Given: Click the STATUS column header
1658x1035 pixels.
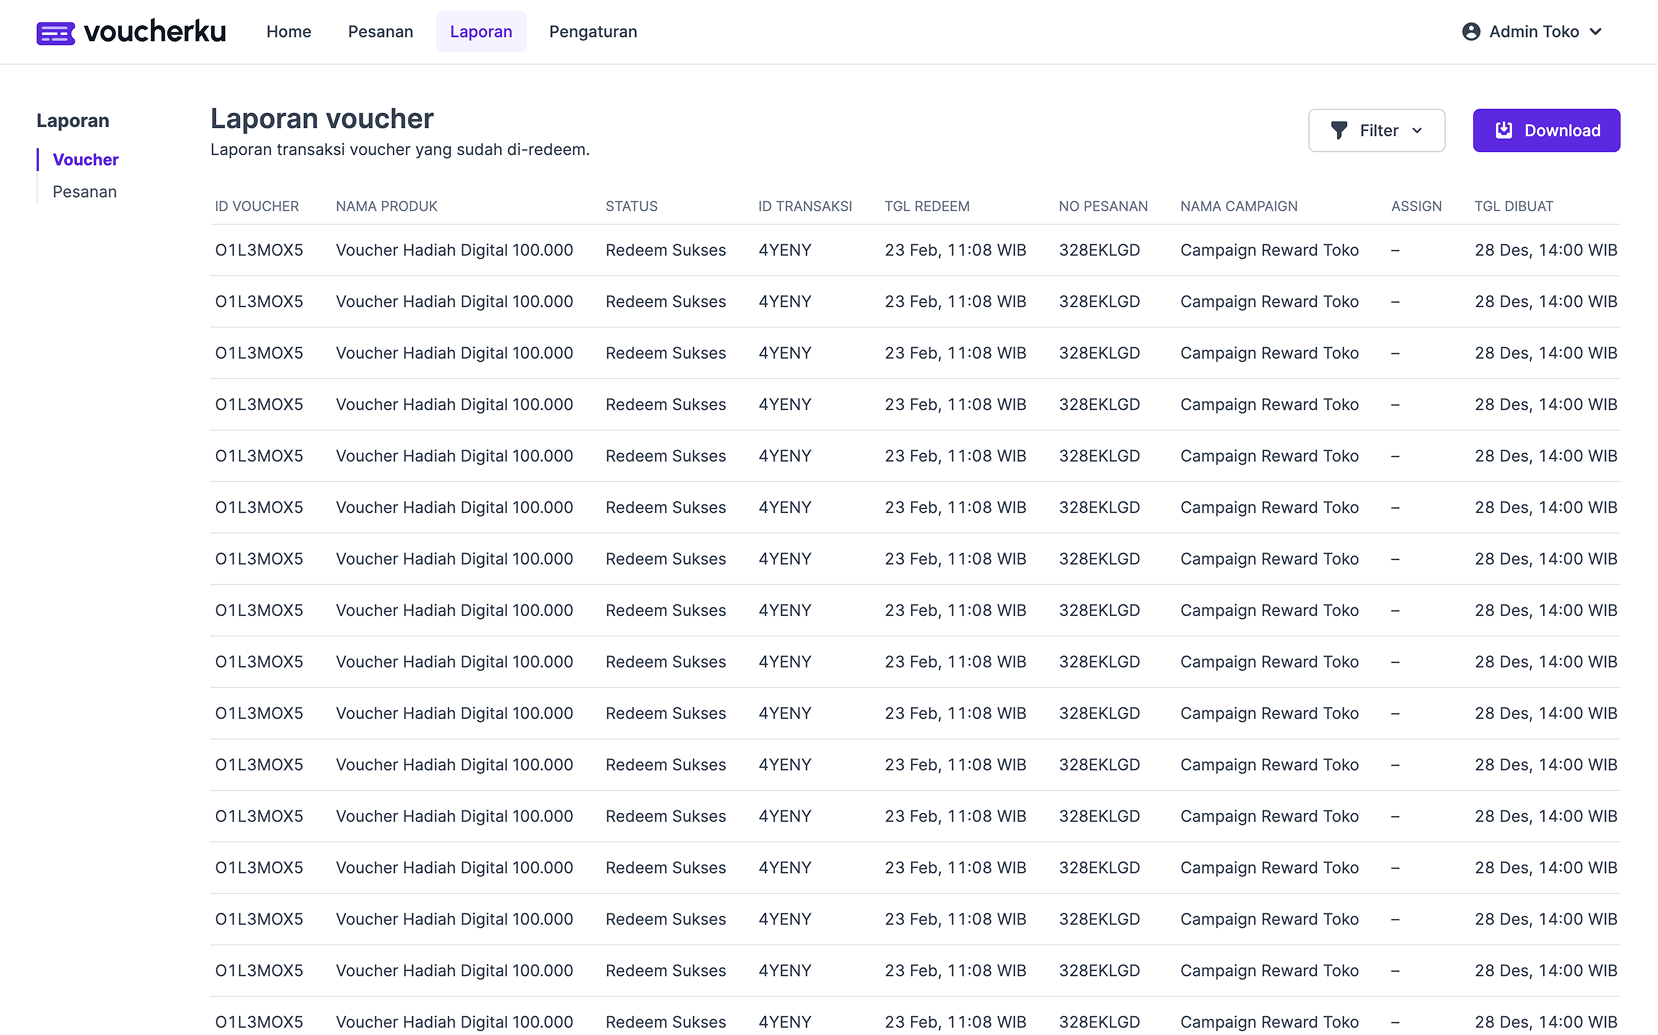Looking at the screenshot, I should [631, 207].
